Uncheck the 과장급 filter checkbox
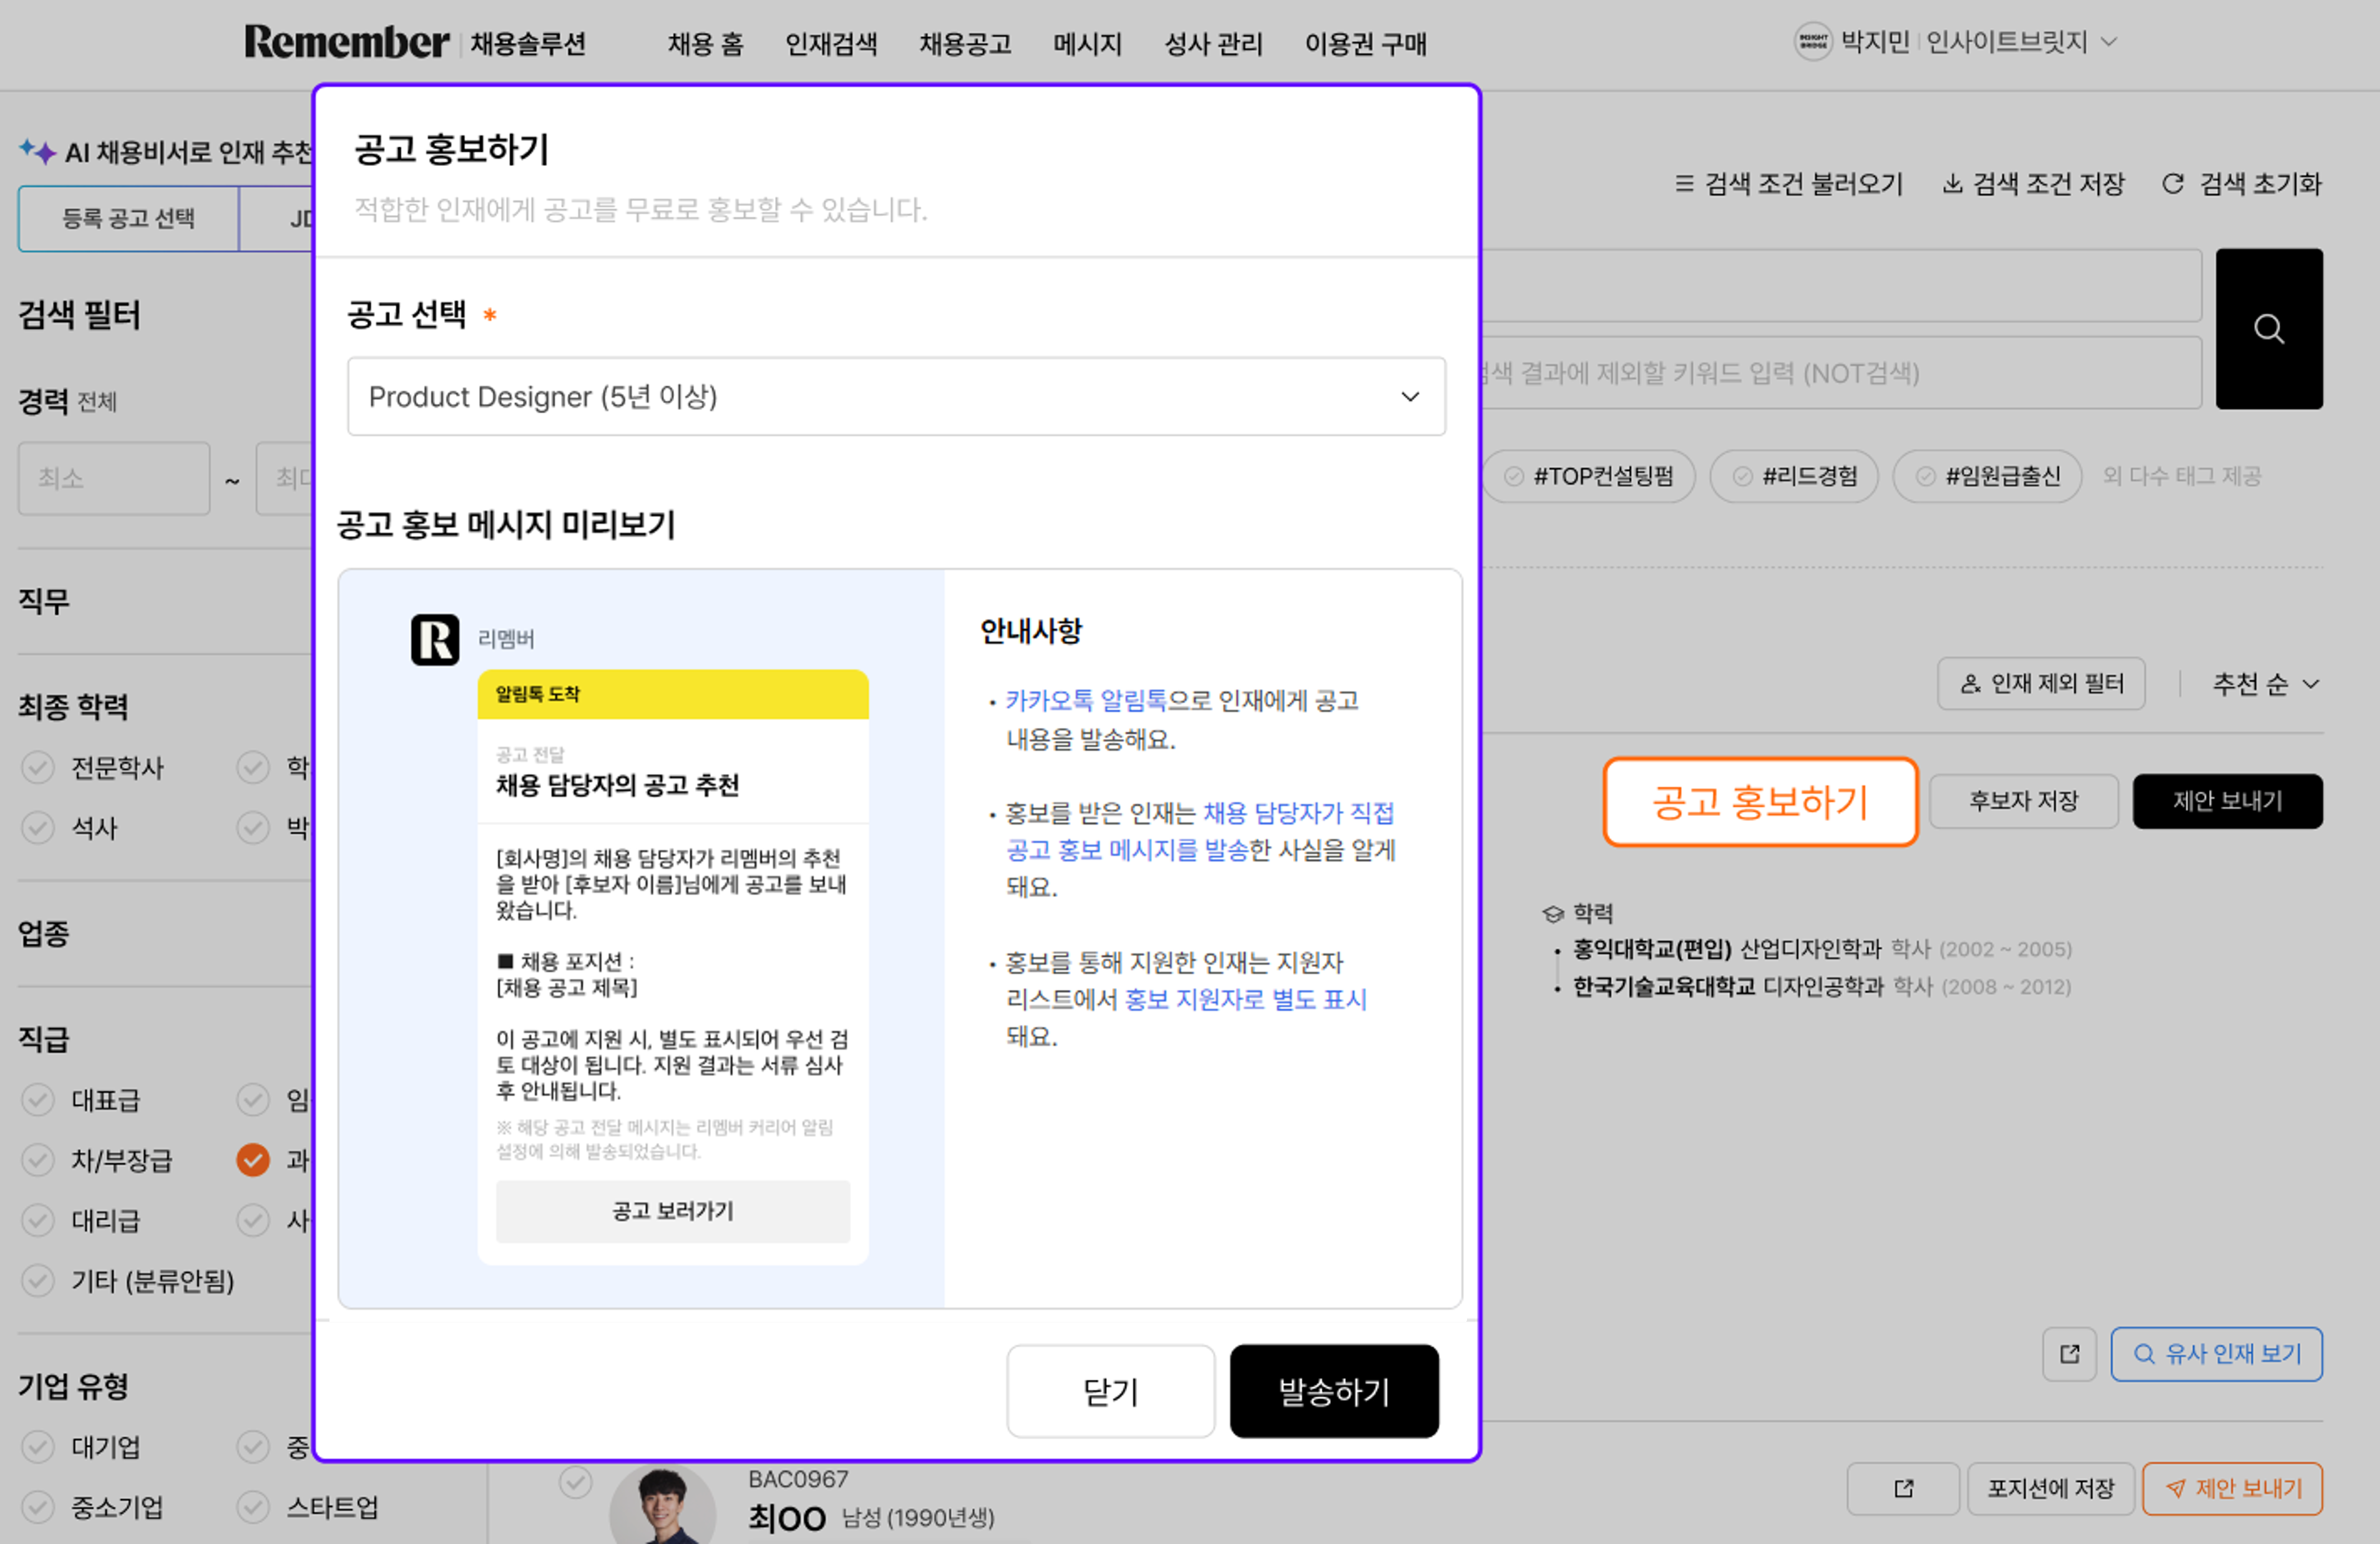2380x1544 pixels. point(254,1160)
